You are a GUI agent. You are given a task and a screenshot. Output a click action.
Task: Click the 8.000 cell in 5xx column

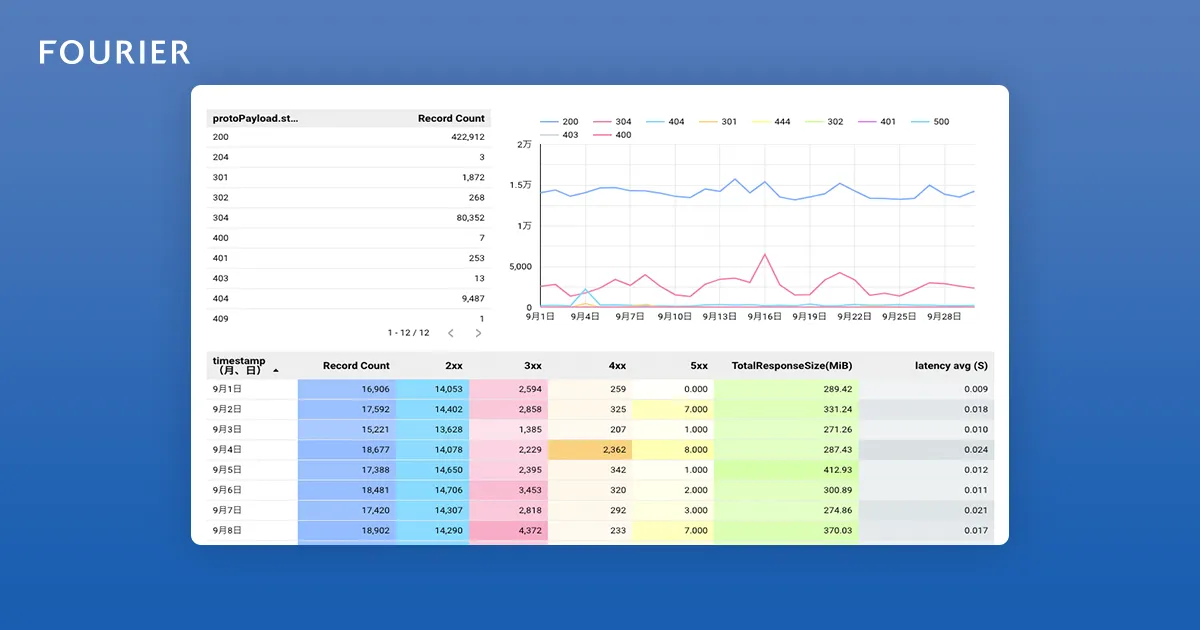pos(673,450)
